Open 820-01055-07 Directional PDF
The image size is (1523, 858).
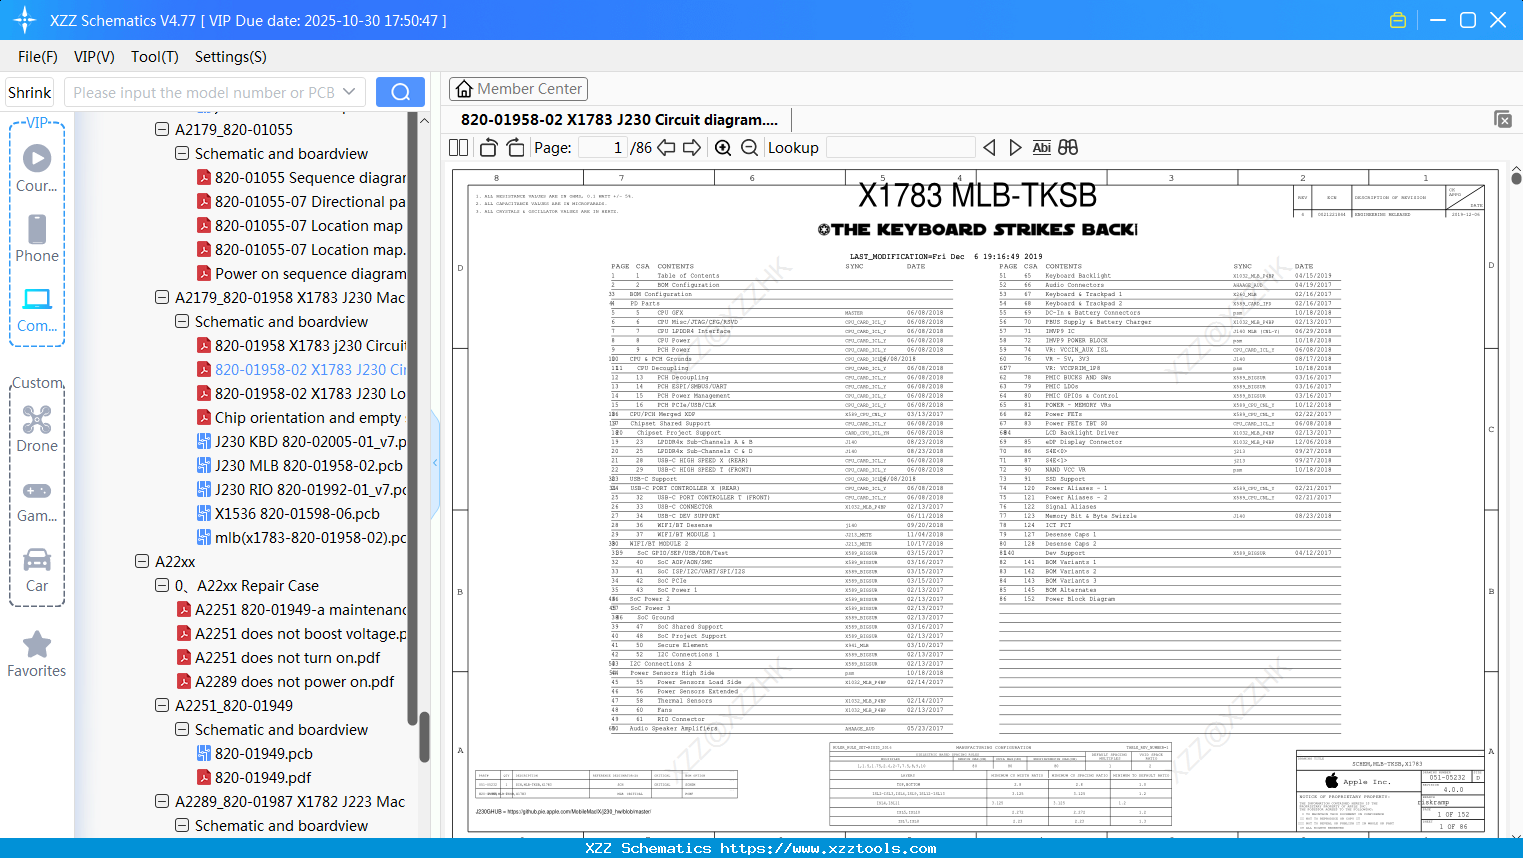pyautogui.click(x=301, y=201)
